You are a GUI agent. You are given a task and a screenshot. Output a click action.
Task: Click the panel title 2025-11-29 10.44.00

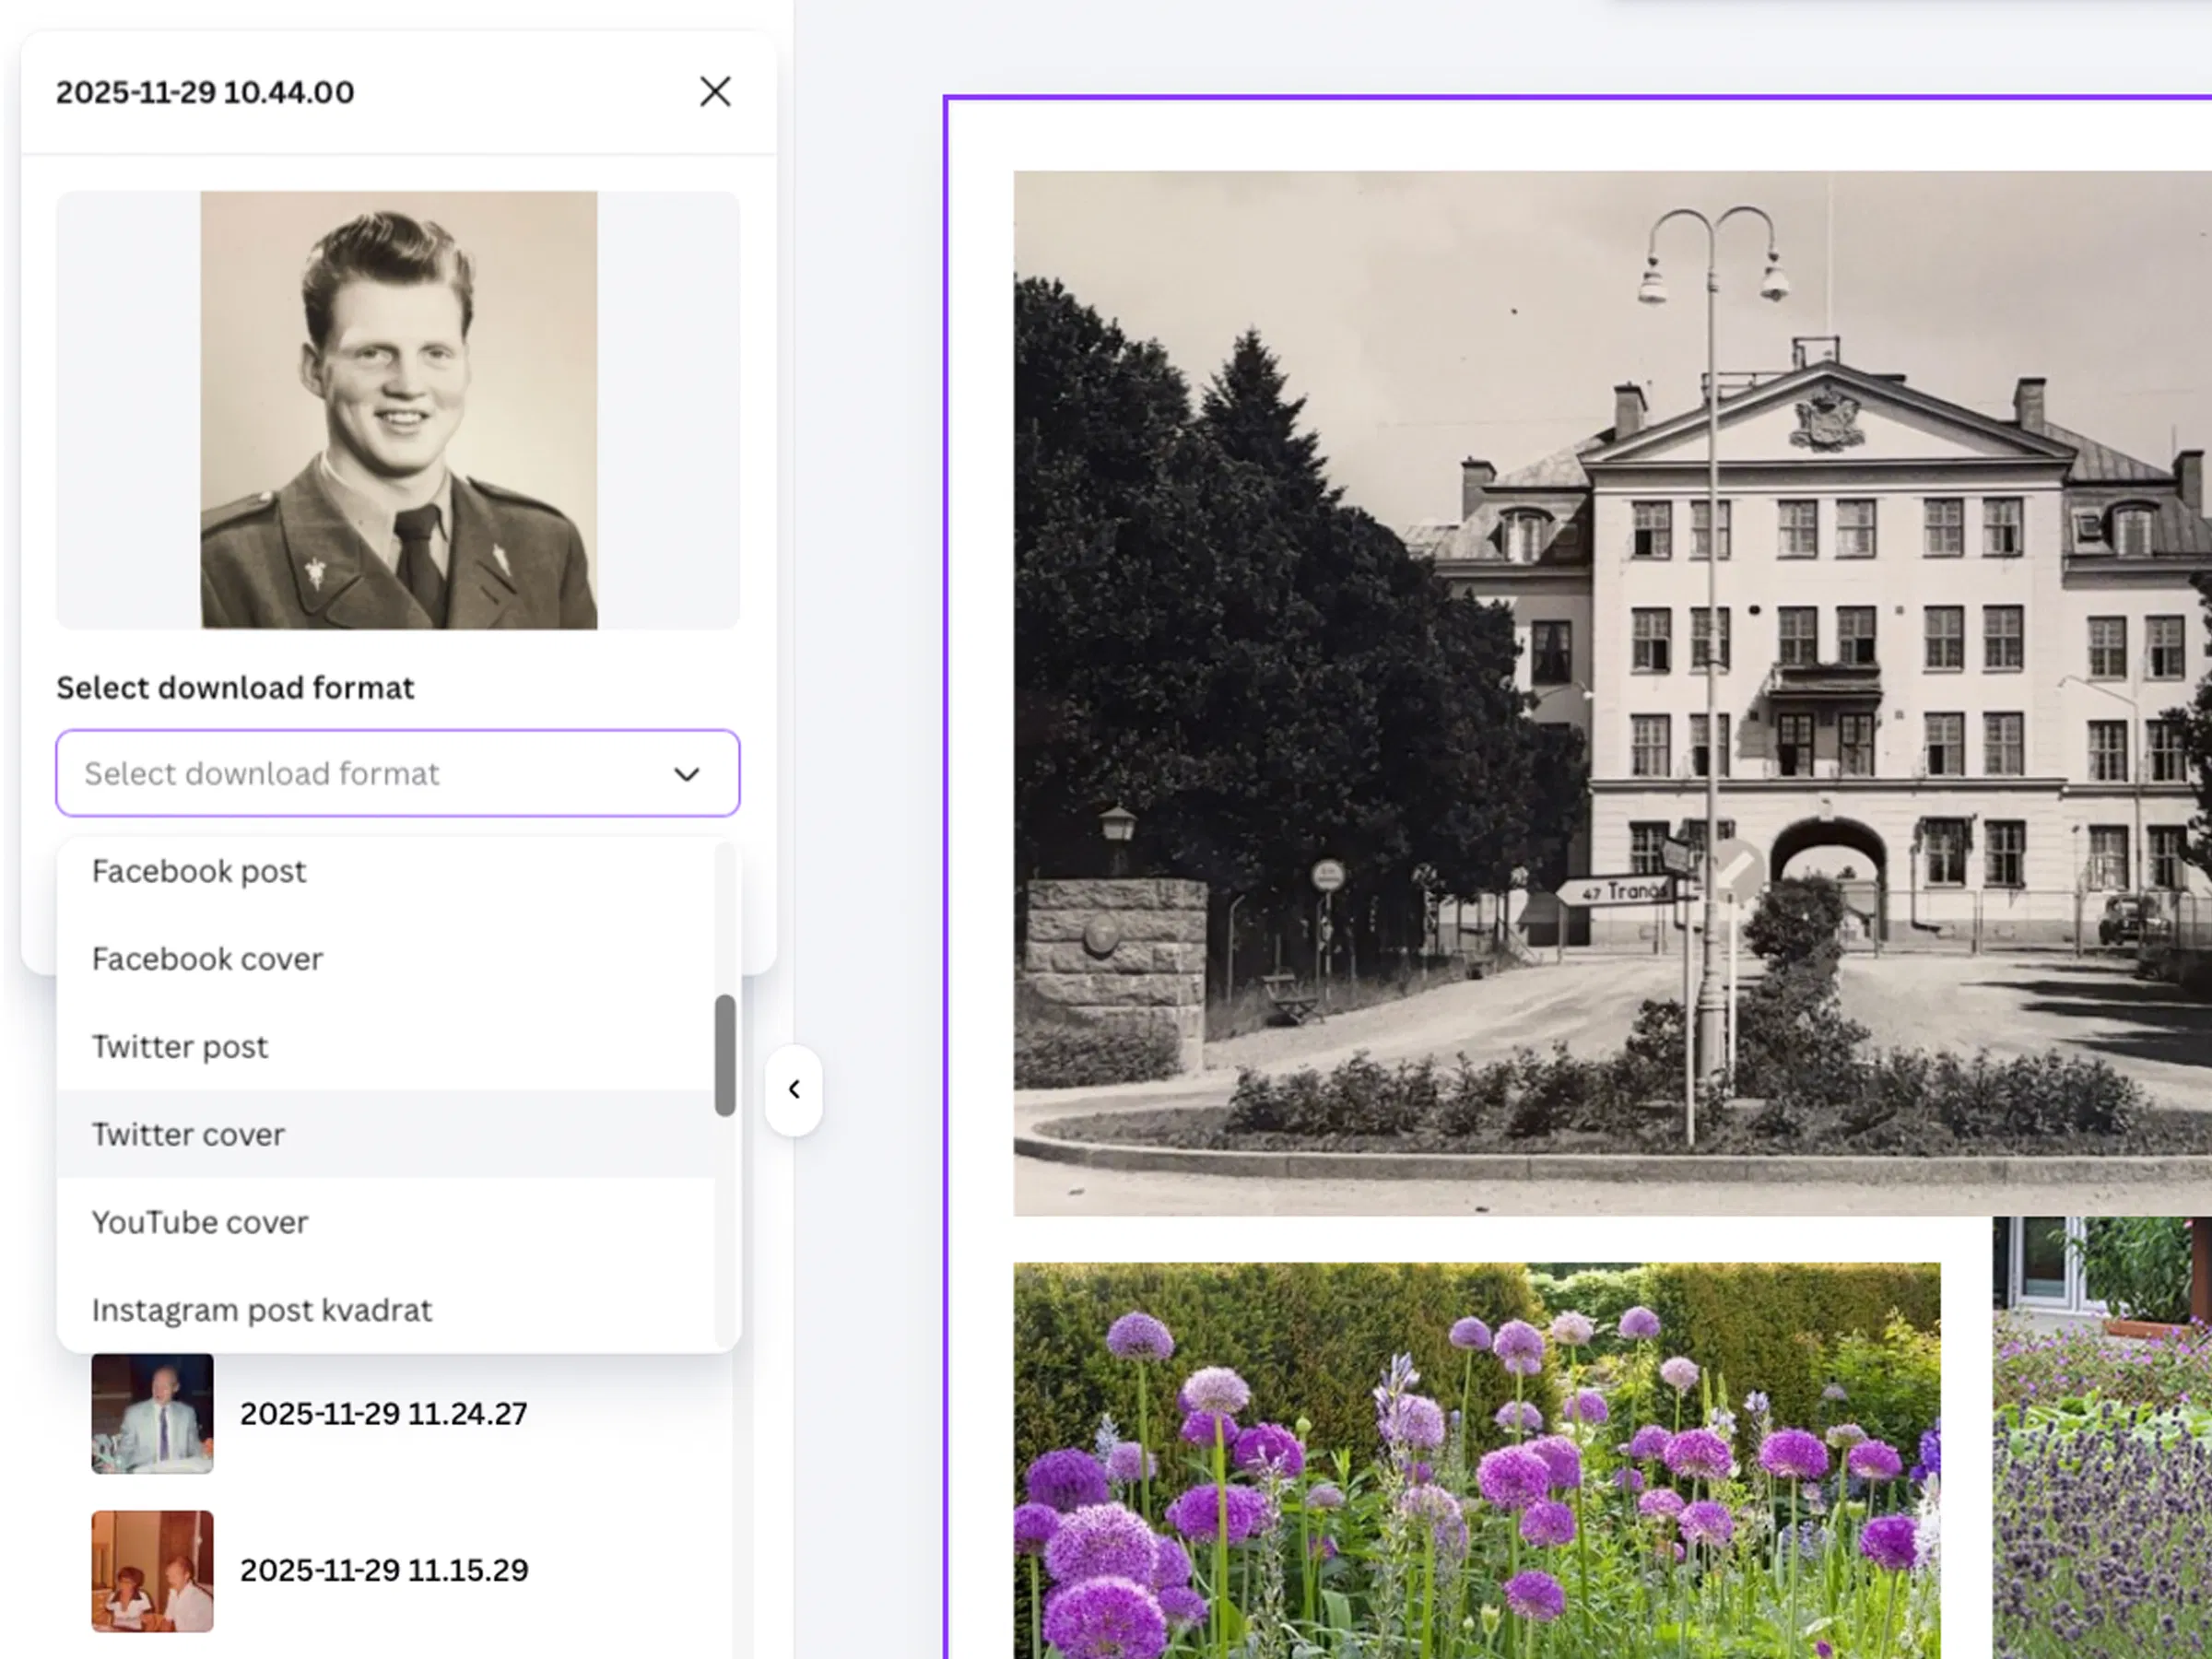pyautogui.click(x=205, y=92)
